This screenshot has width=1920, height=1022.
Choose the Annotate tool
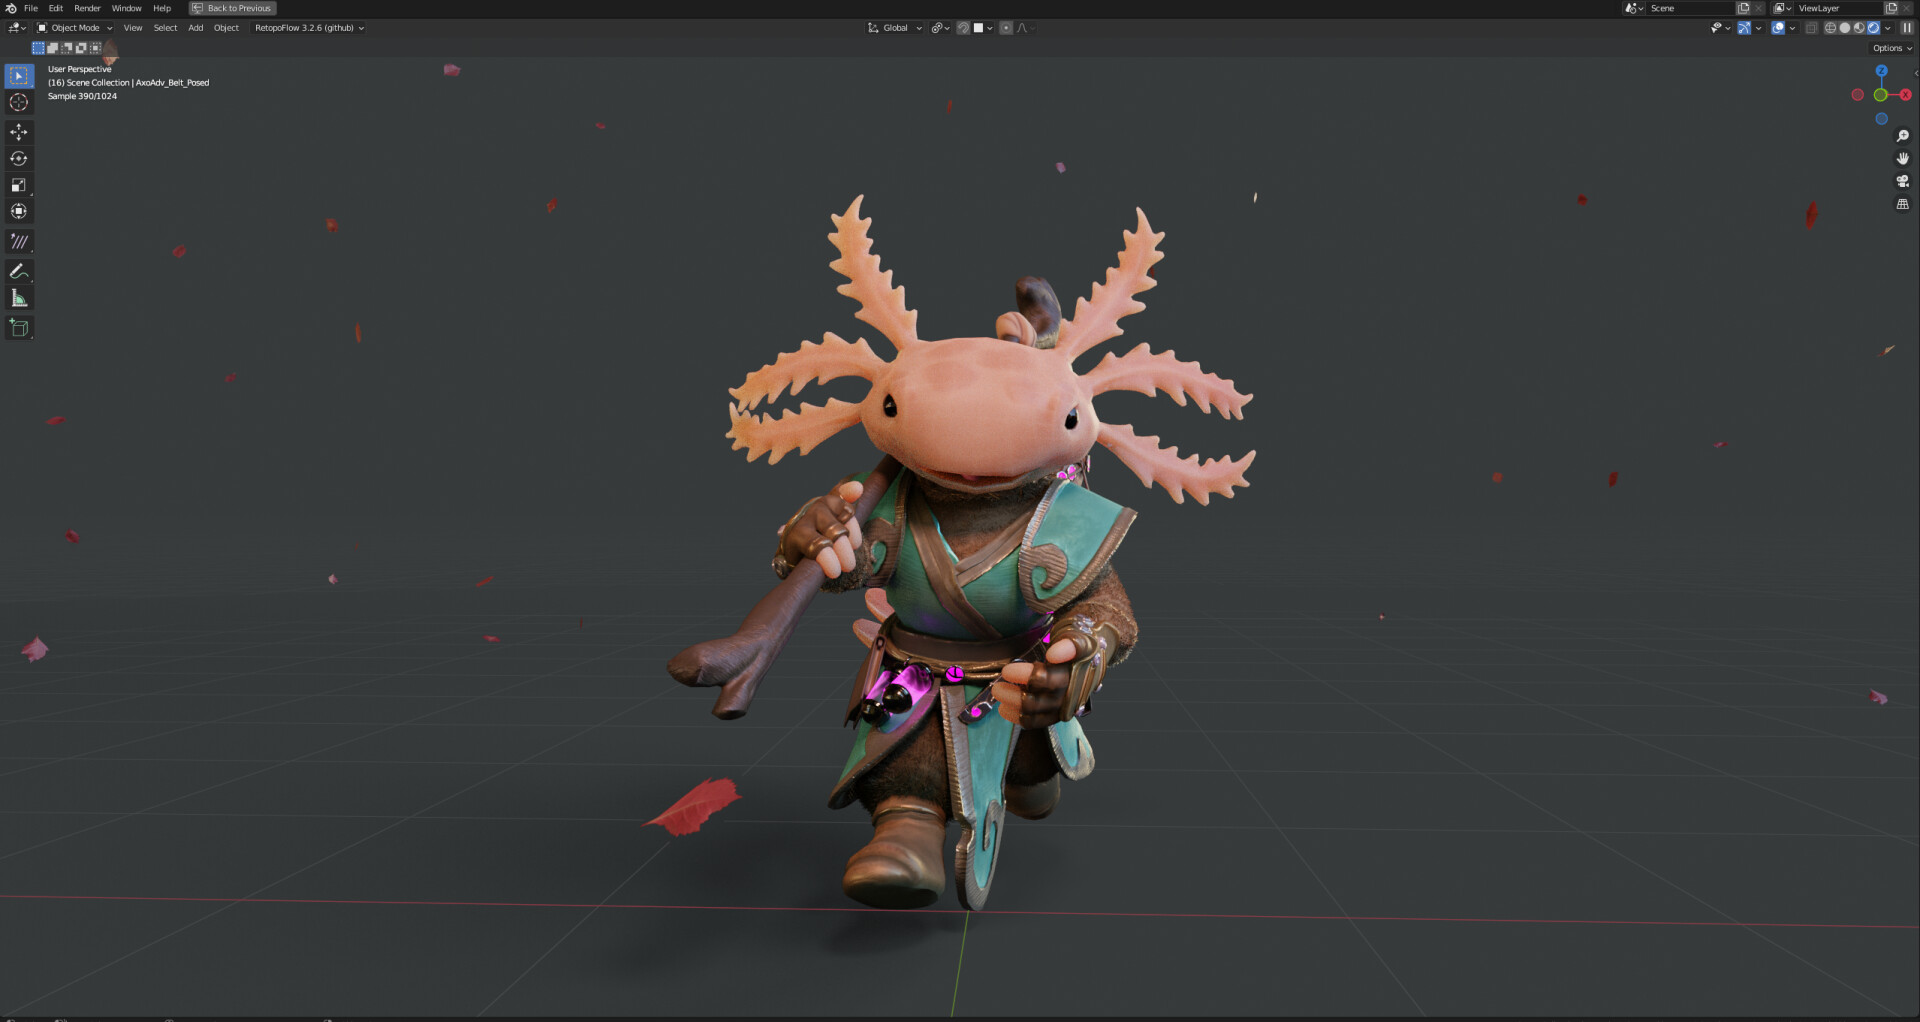(18, 271)
